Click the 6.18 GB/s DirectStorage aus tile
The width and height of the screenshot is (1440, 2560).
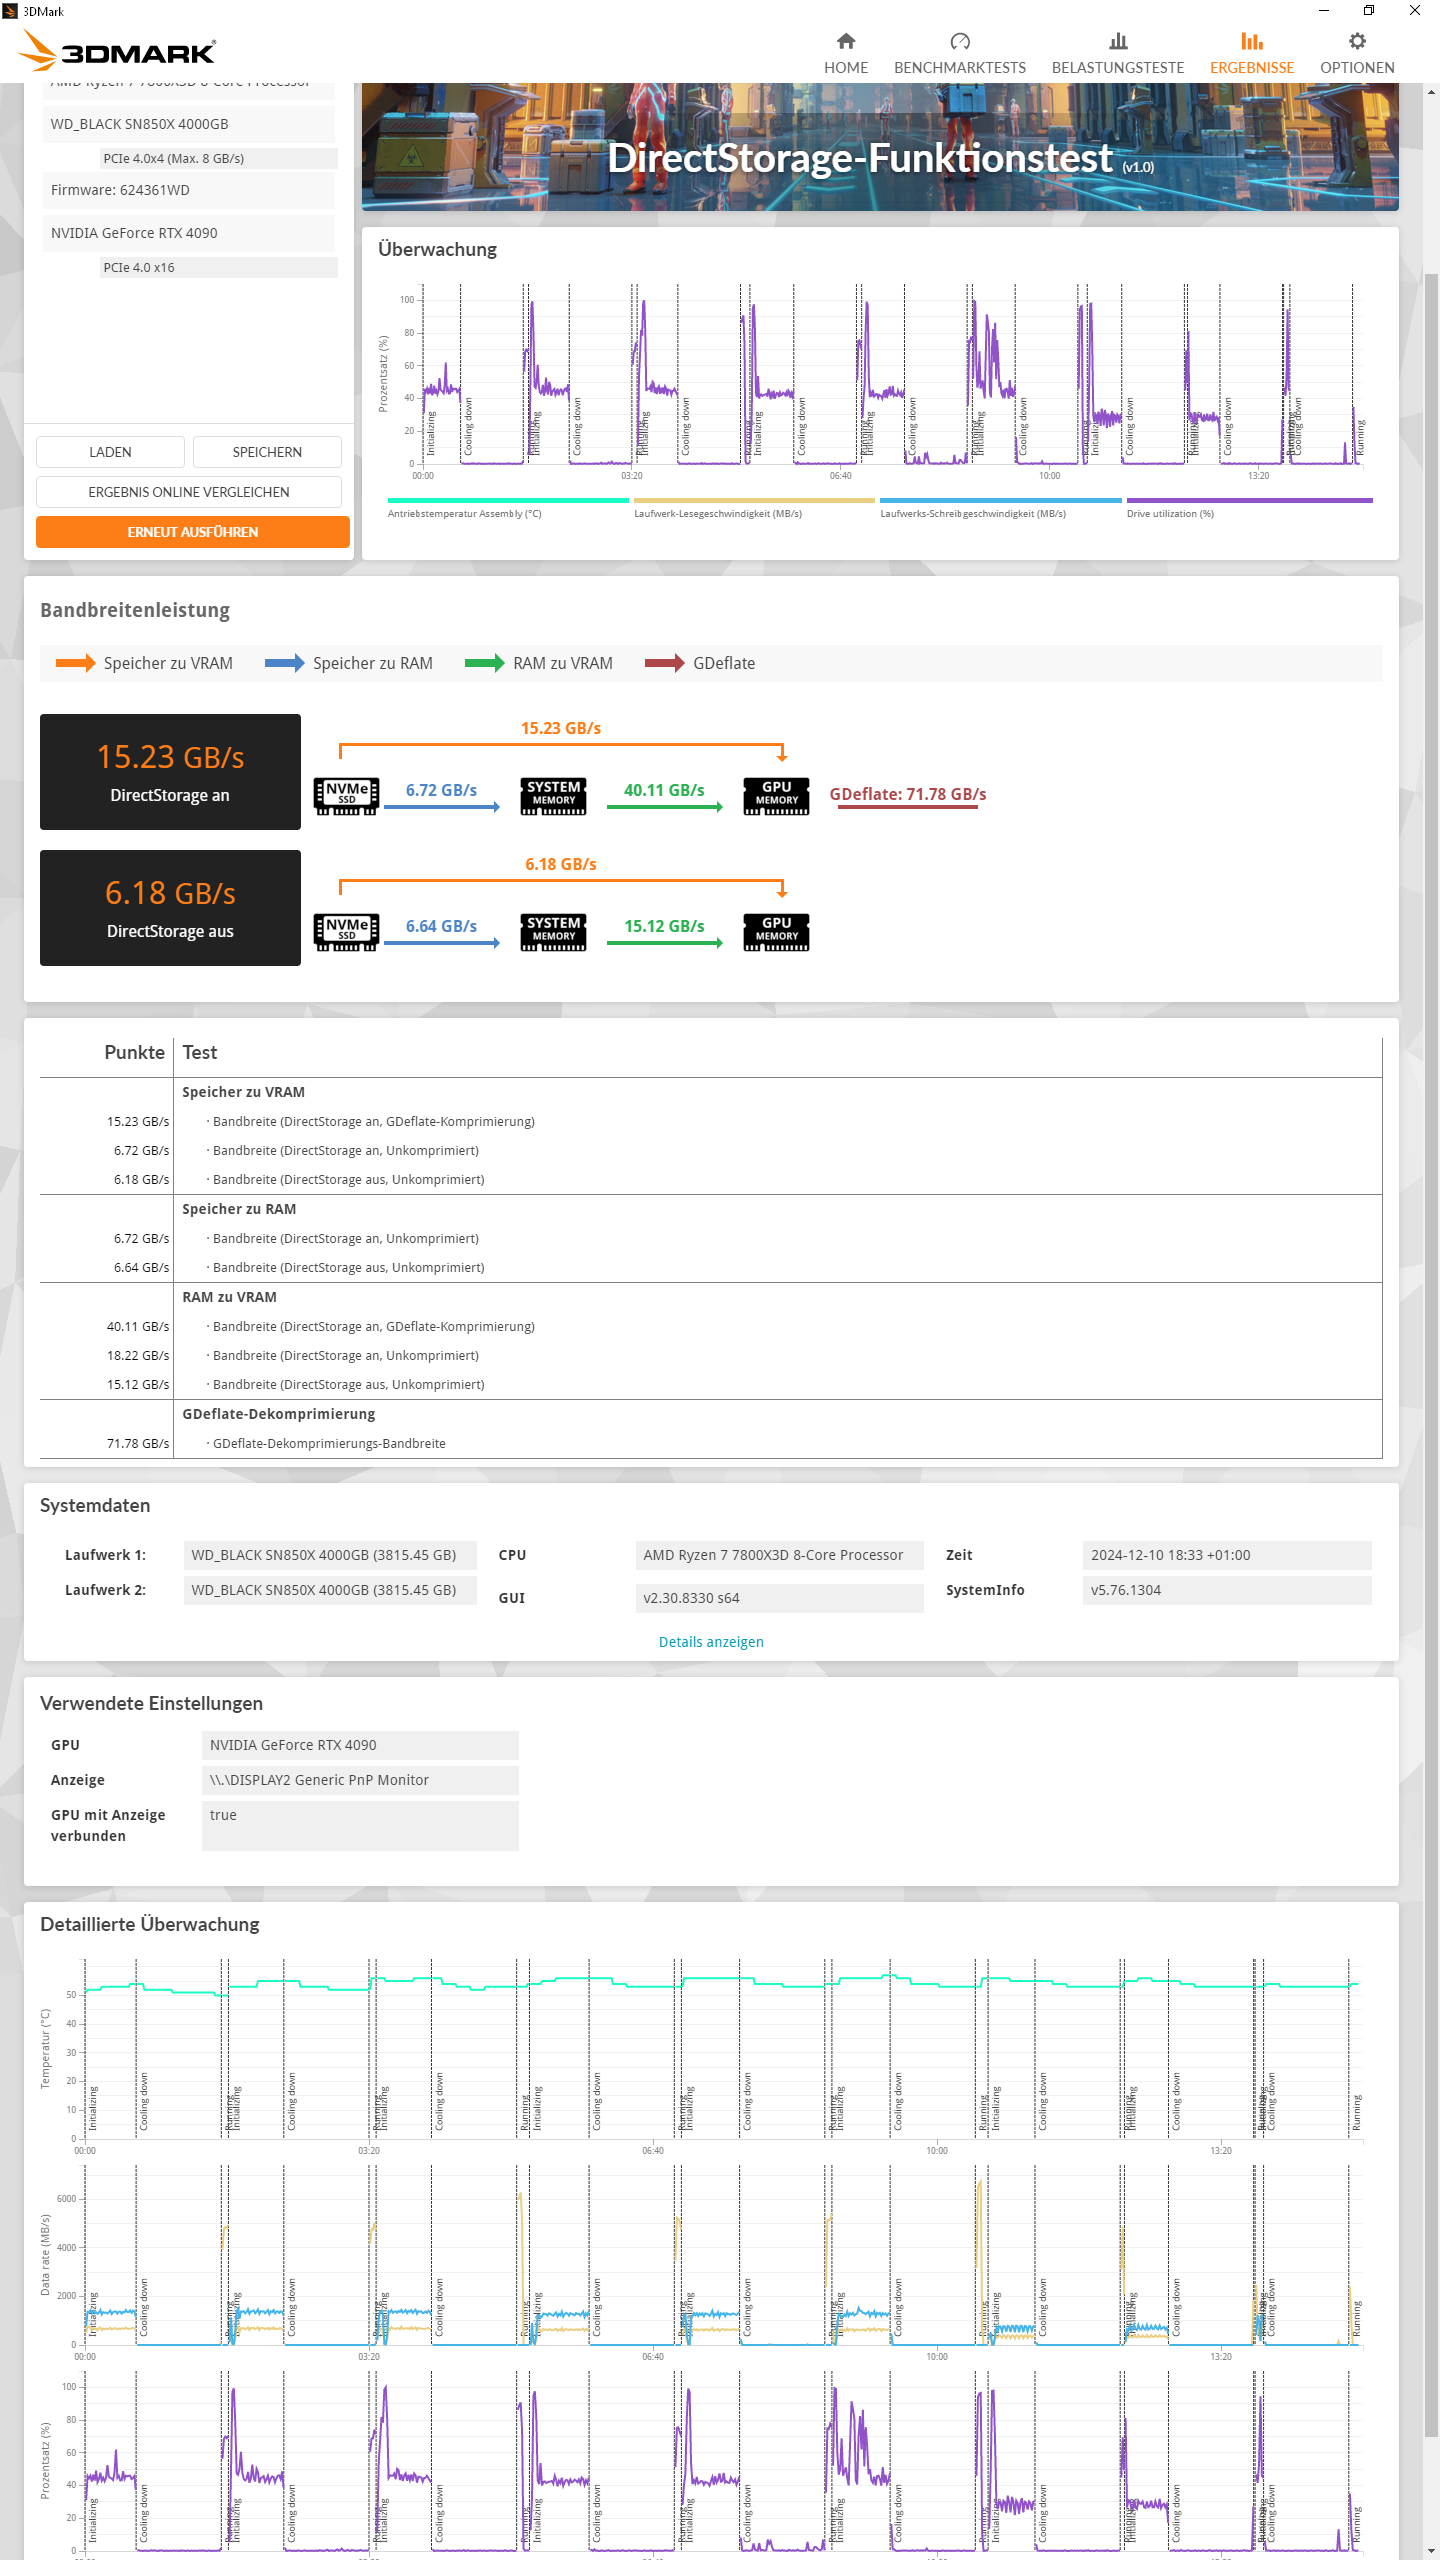(170, 908)
